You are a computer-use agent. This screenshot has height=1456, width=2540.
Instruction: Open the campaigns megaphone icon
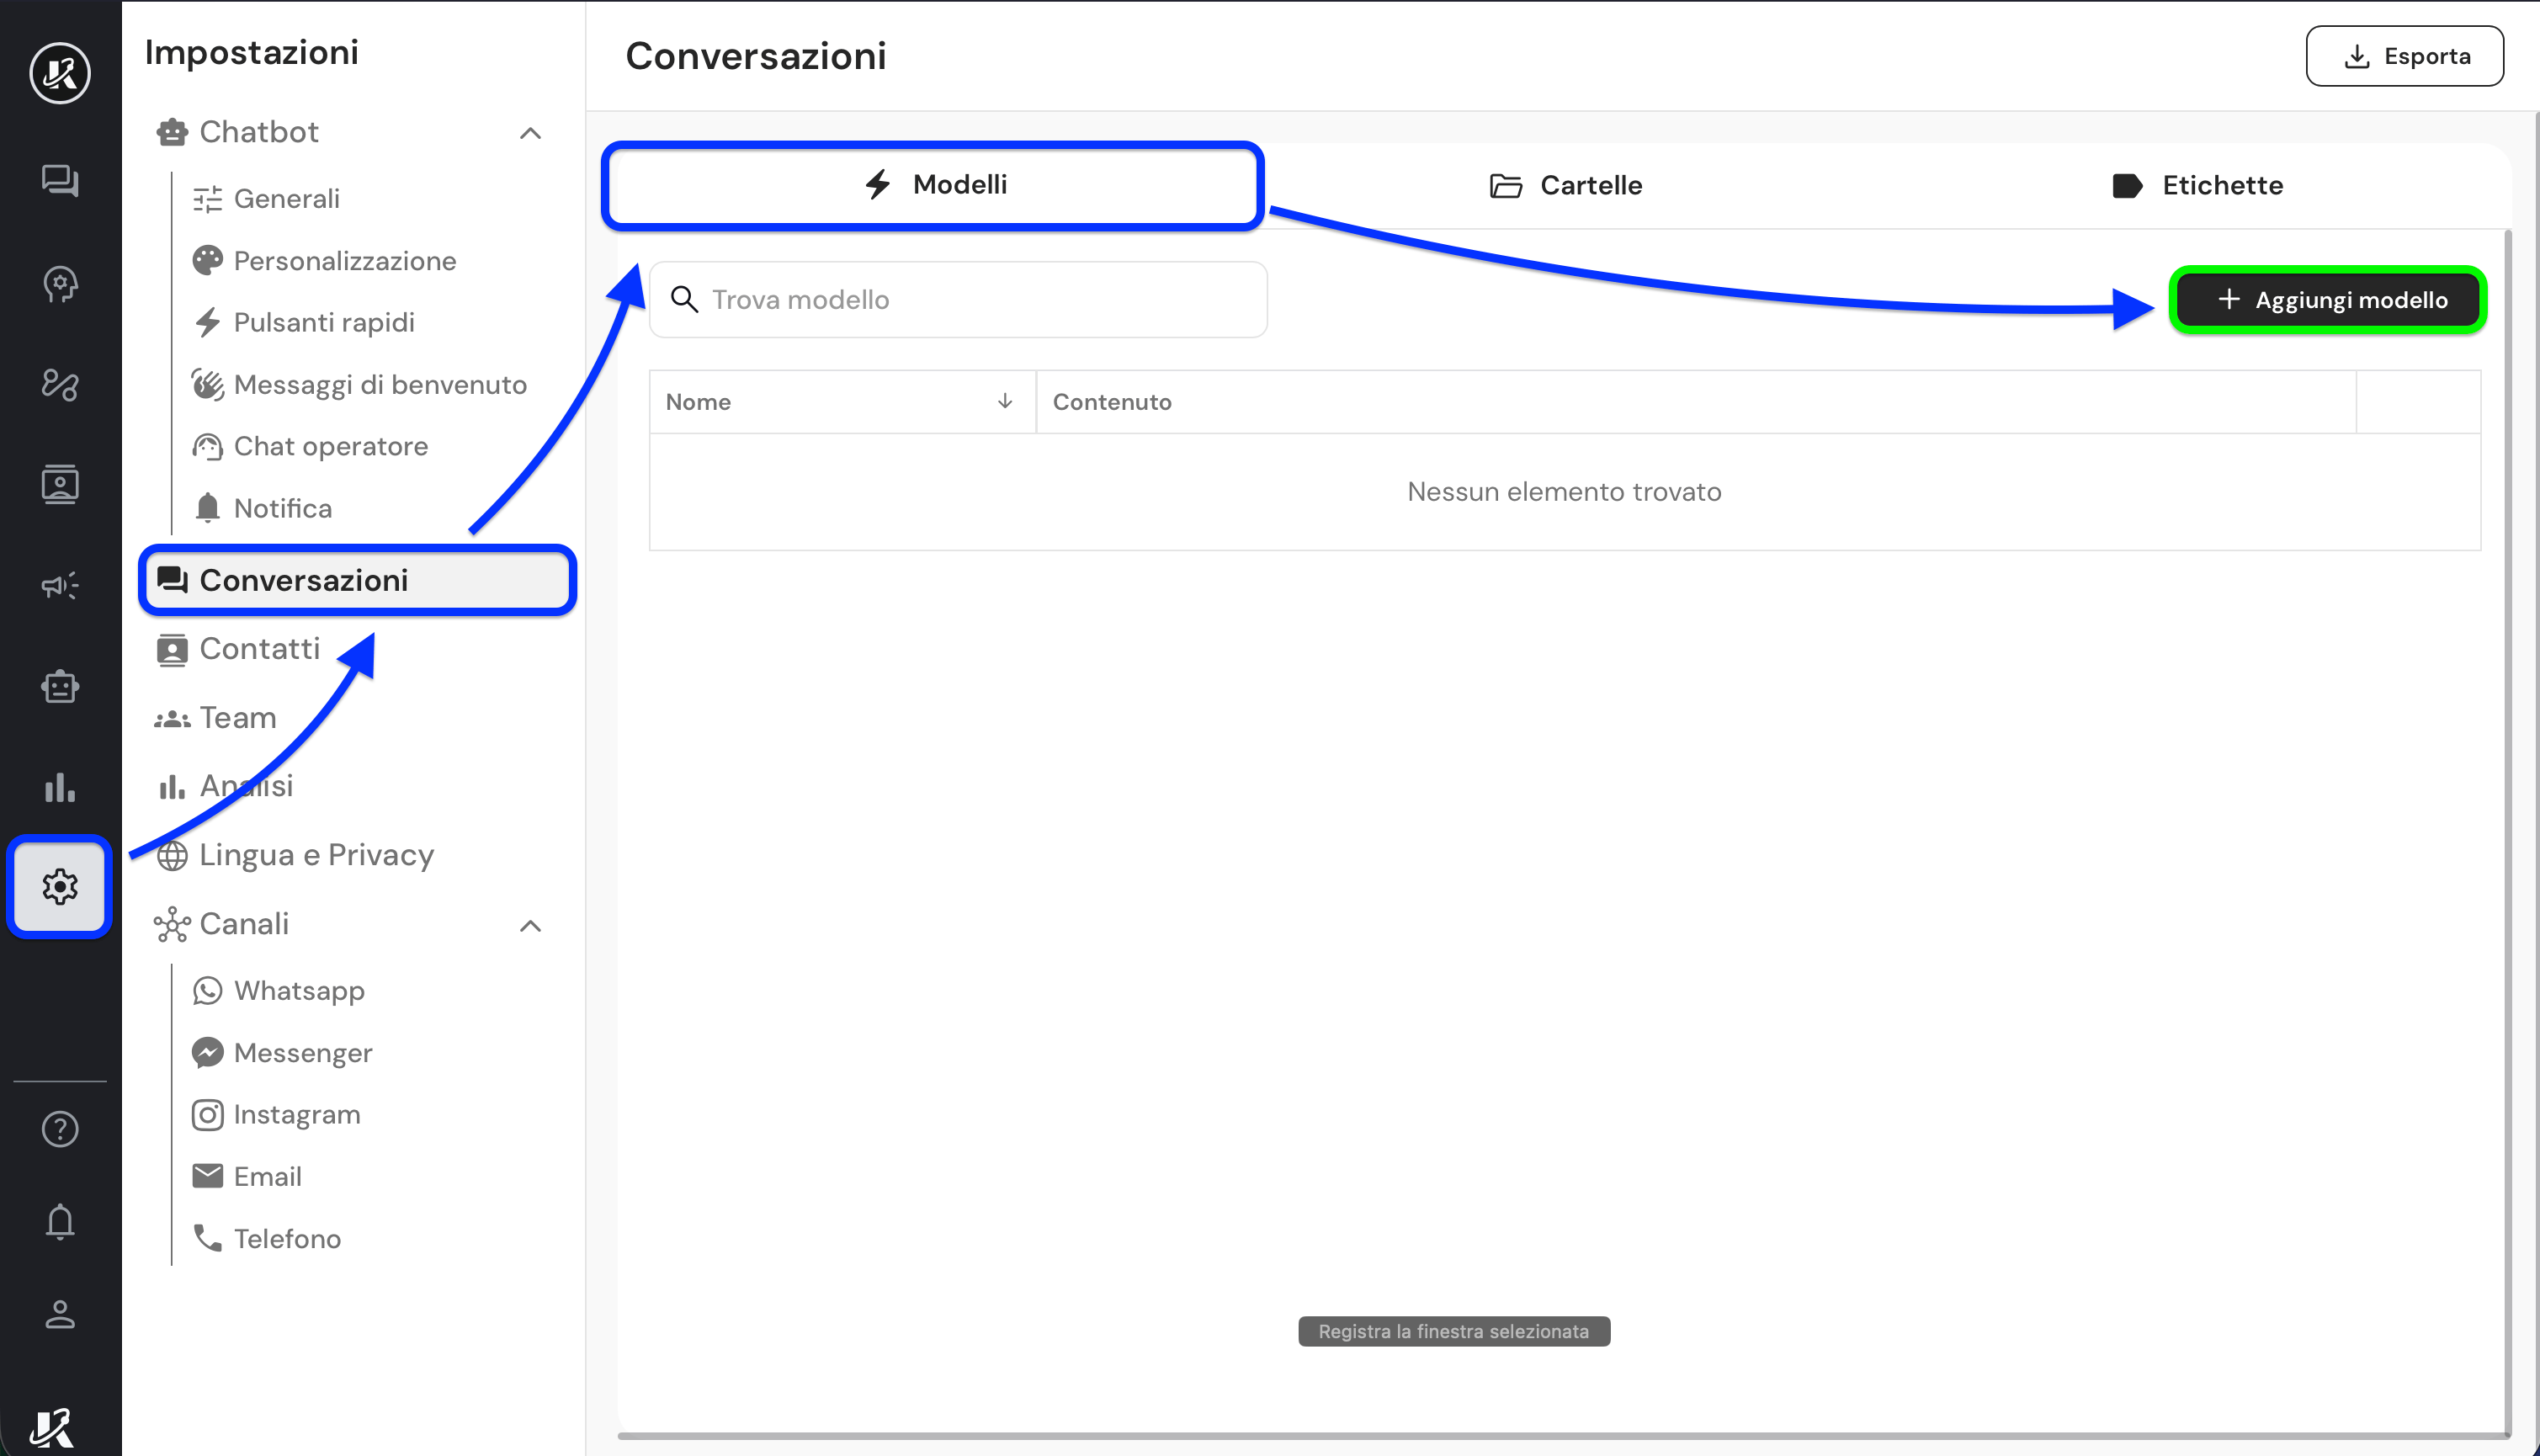[x=60, y=585]
